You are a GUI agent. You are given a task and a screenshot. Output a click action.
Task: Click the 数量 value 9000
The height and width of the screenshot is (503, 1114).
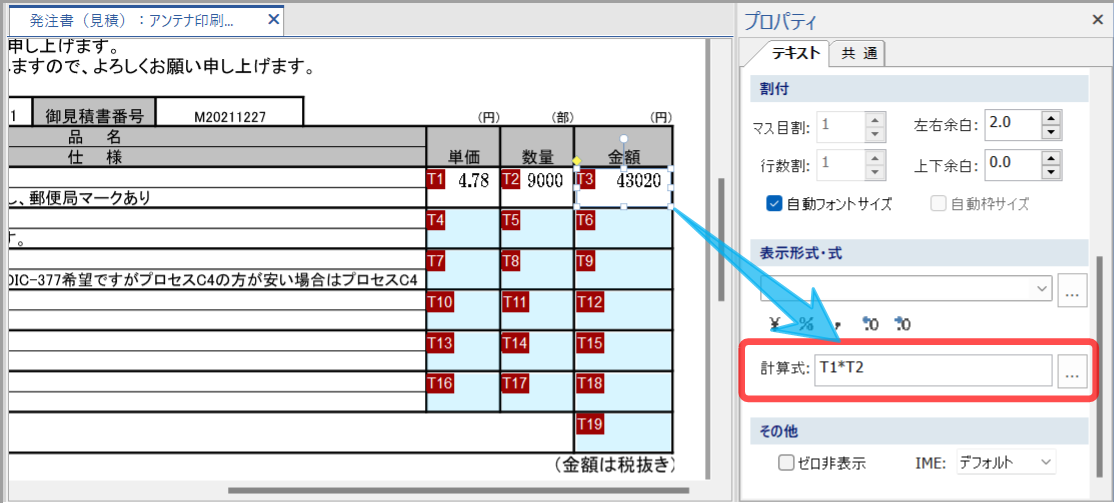pos(546,180)
